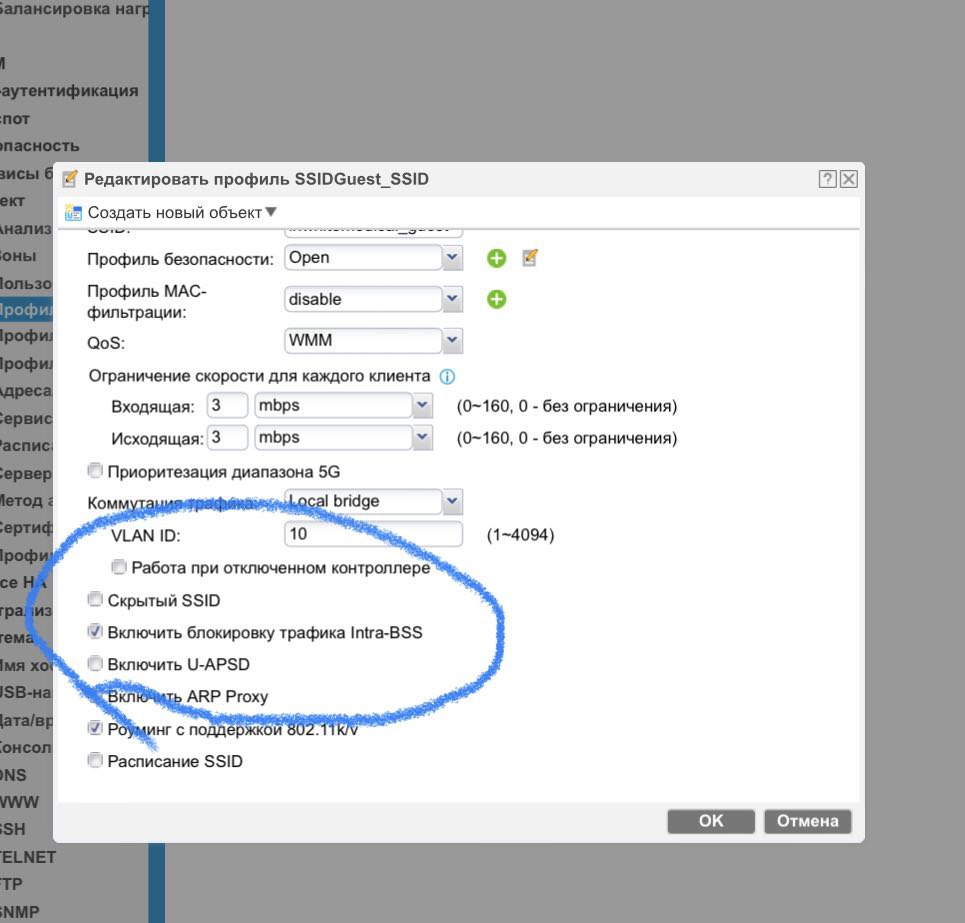Select TELNET in the background sidebar
Screen dimensions: 965x923
(28, 857)
